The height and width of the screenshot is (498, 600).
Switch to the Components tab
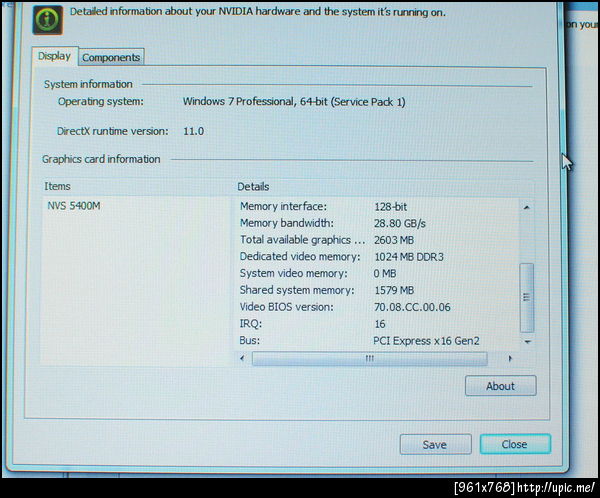click(111, 57)
